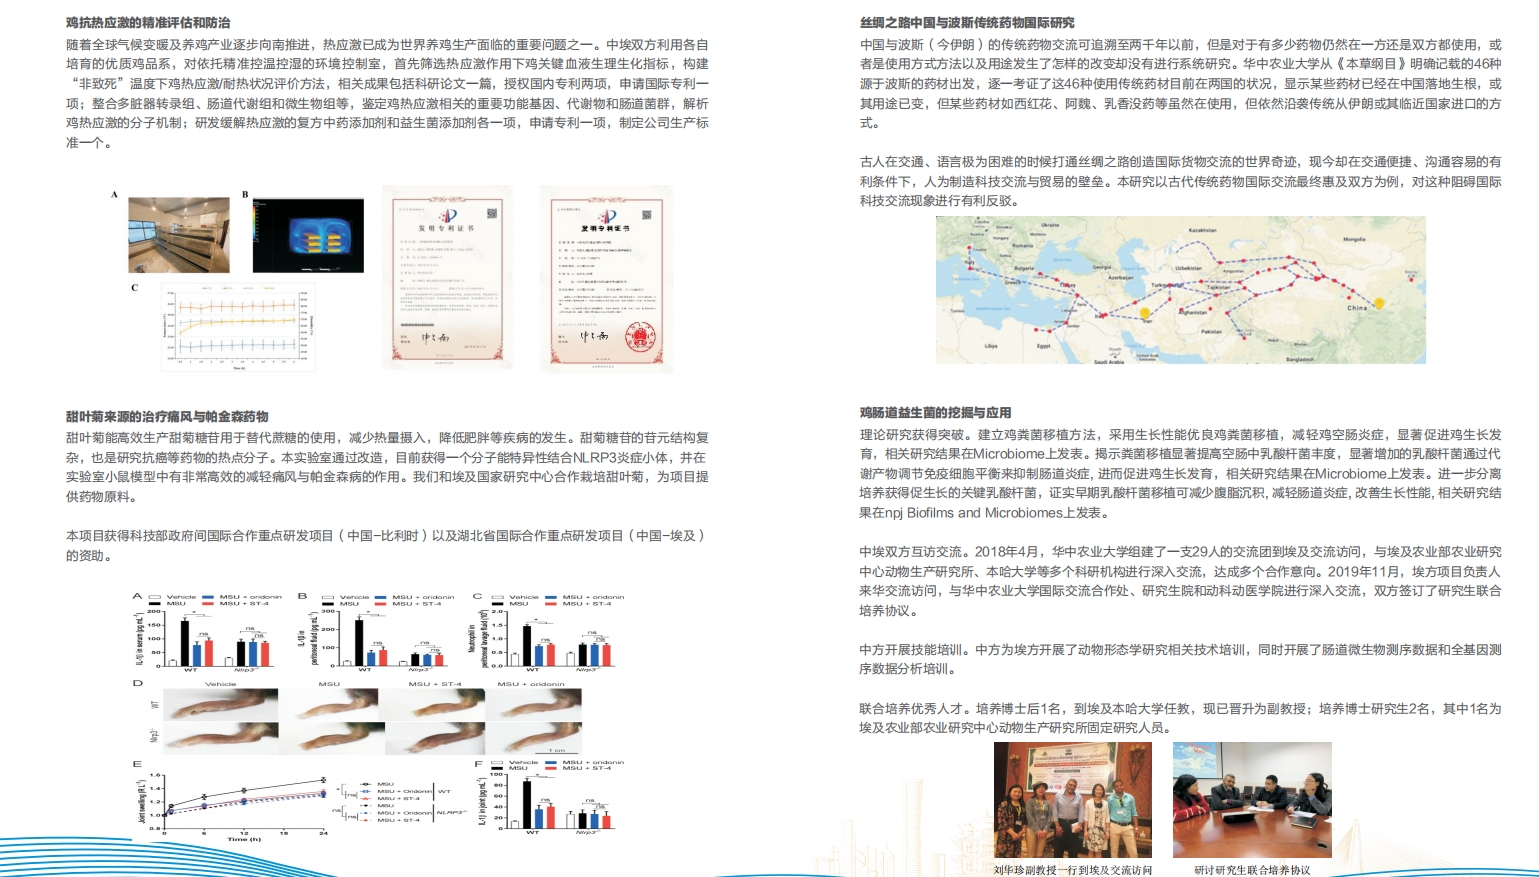Open the group photo of the Egypt visit
This screenshot has height=877, width=1539.
click(x=1072, y=800)
